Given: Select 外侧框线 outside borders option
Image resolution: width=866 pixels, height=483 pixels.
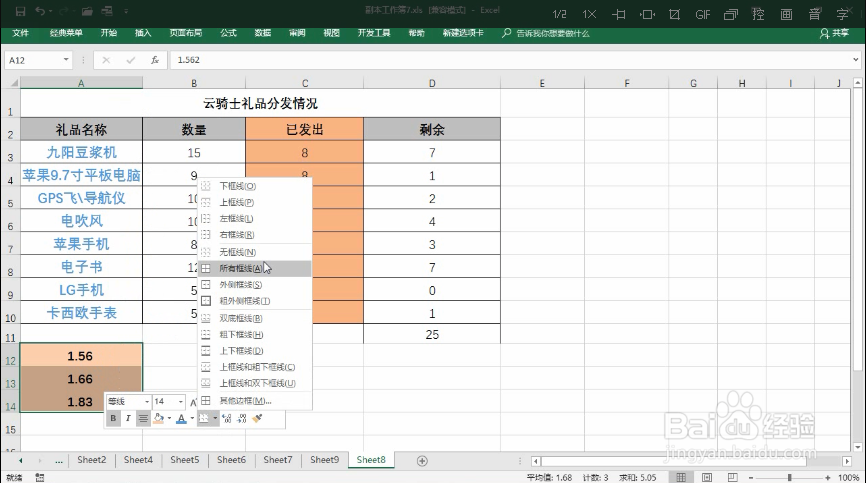Looking at the screenshot, I should coord(255,285).
